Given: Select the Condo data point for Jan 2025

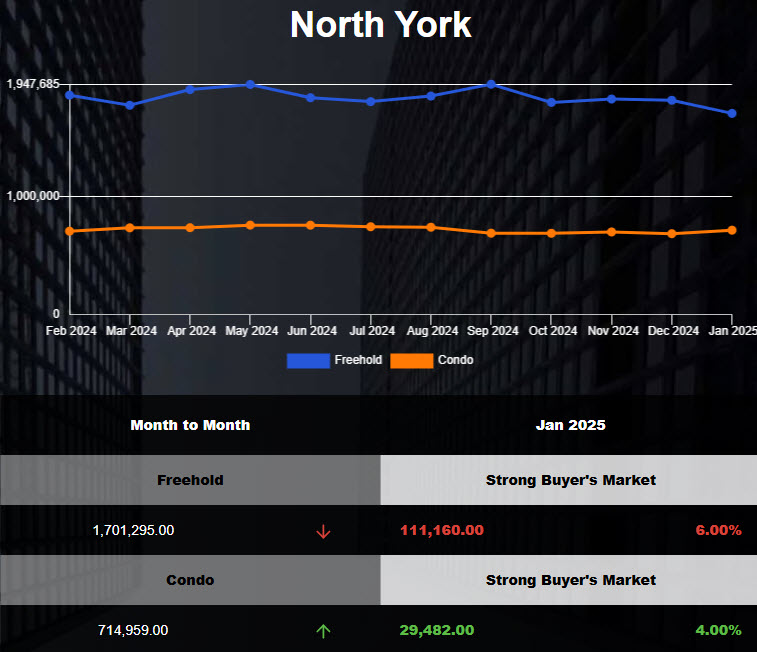Looking at the screenshot, I should pyautogui.click(x=732, y=230).
